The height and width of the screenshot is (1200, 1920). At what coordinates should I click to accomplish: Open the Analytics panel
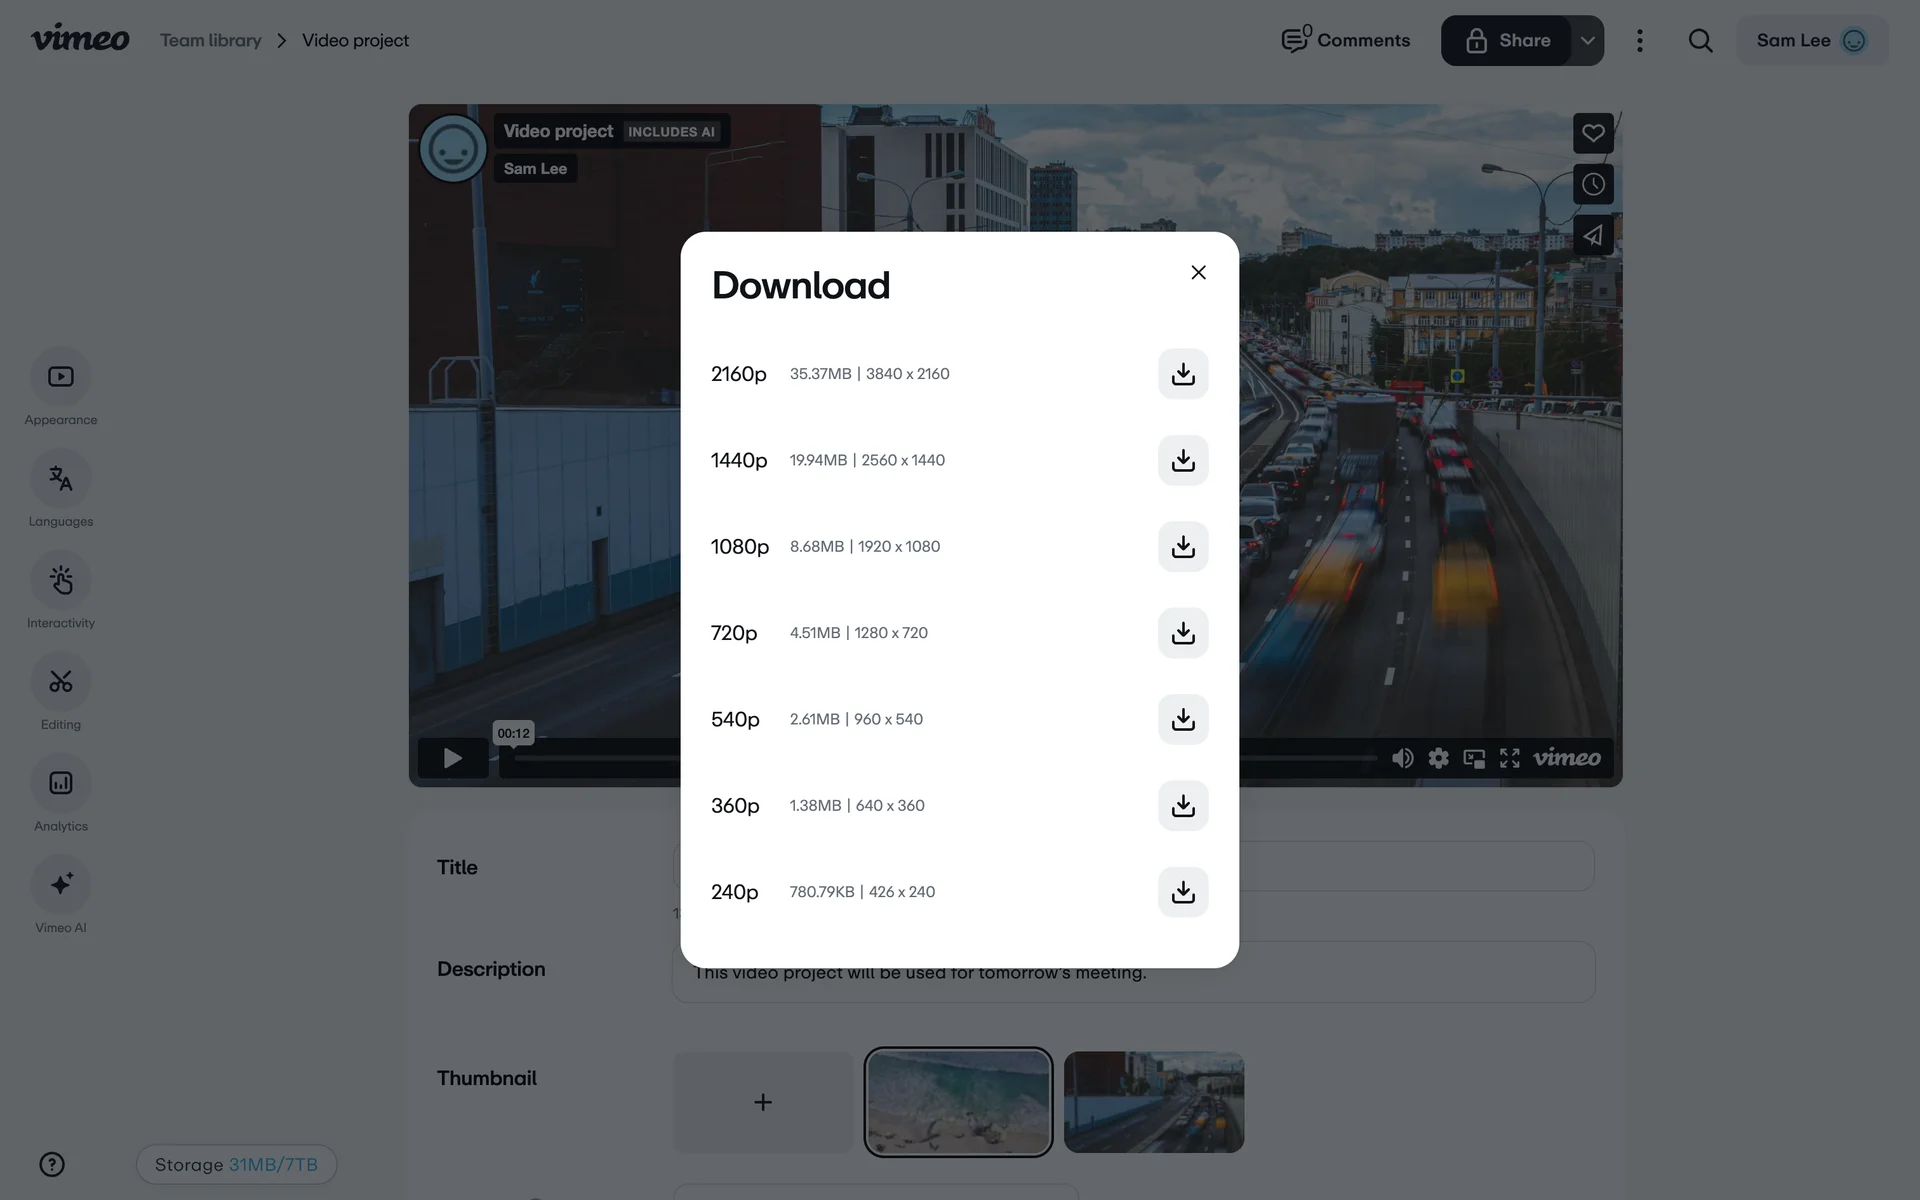point(61,783)
